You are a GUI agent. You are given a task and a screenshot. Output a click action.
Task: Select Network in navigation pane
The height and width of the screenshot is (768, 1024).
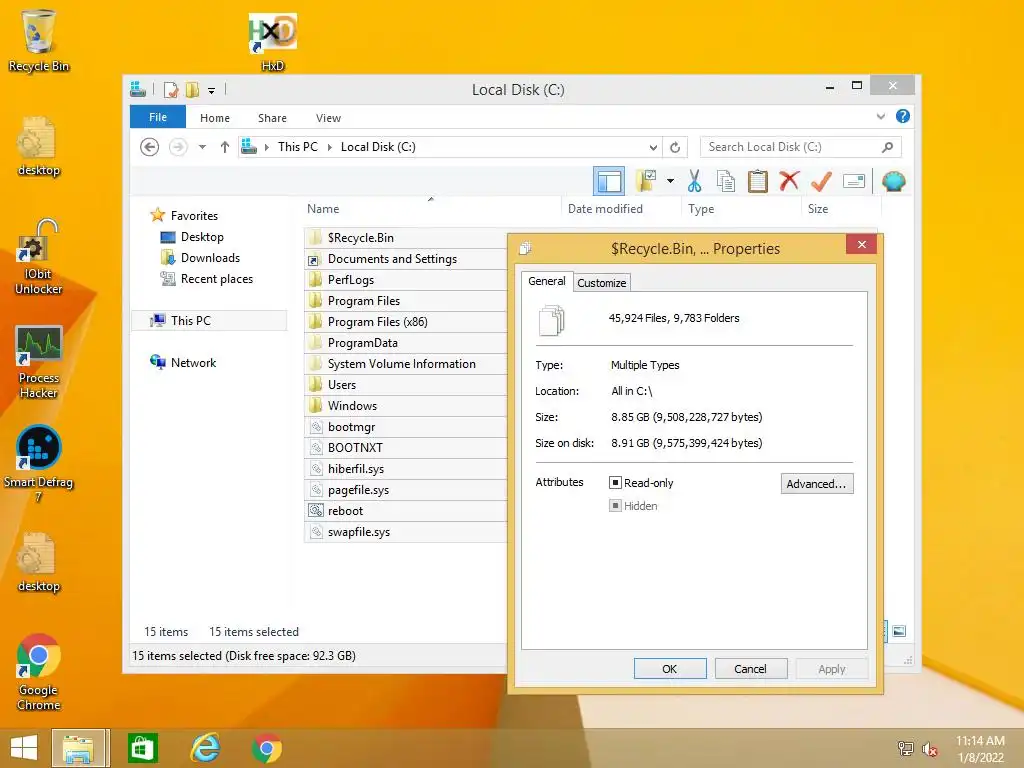click(x=193, y=362)
